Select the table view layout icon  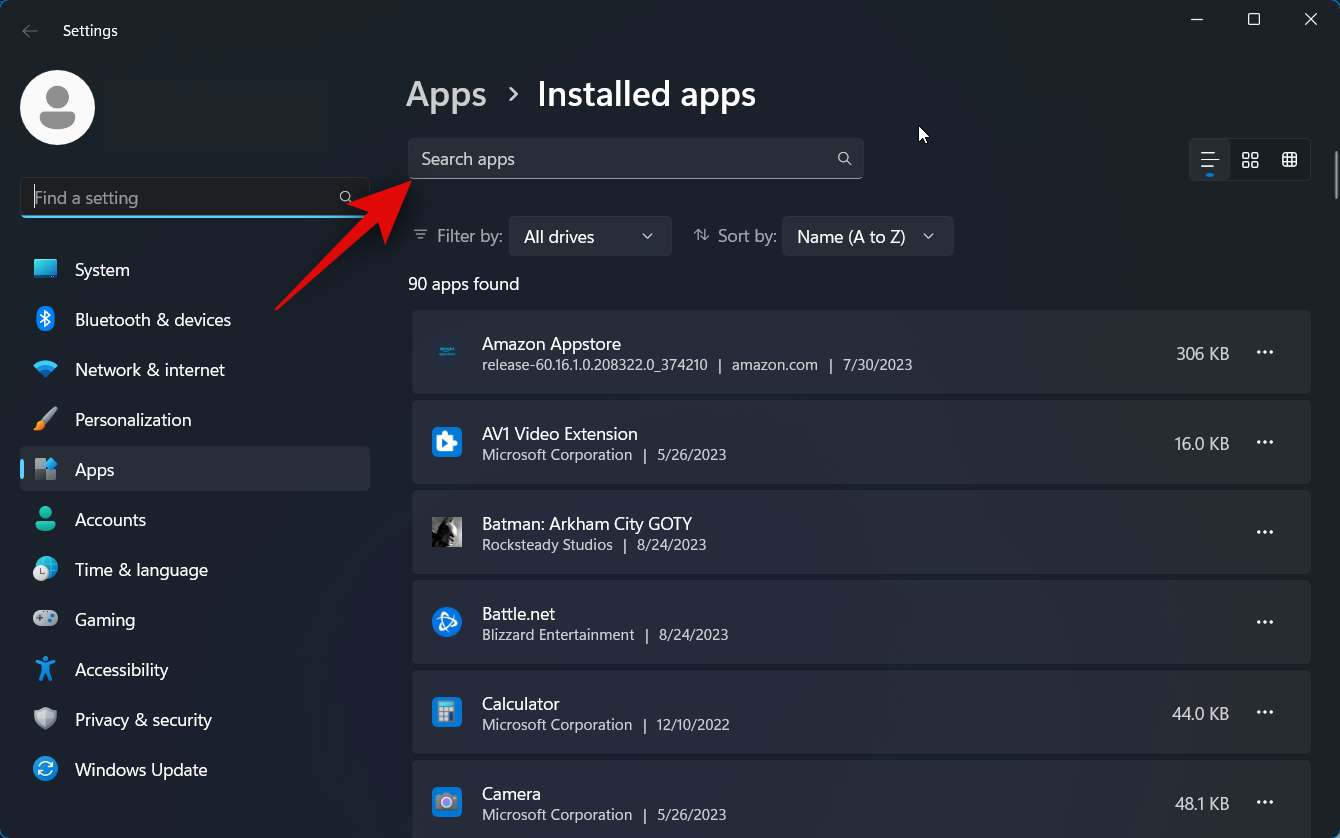(1289, 160)
